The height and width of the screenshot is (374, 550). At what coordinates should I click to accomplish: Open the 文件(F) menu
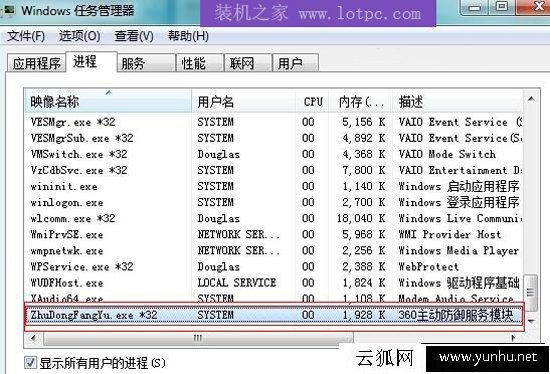coord(26,36)
